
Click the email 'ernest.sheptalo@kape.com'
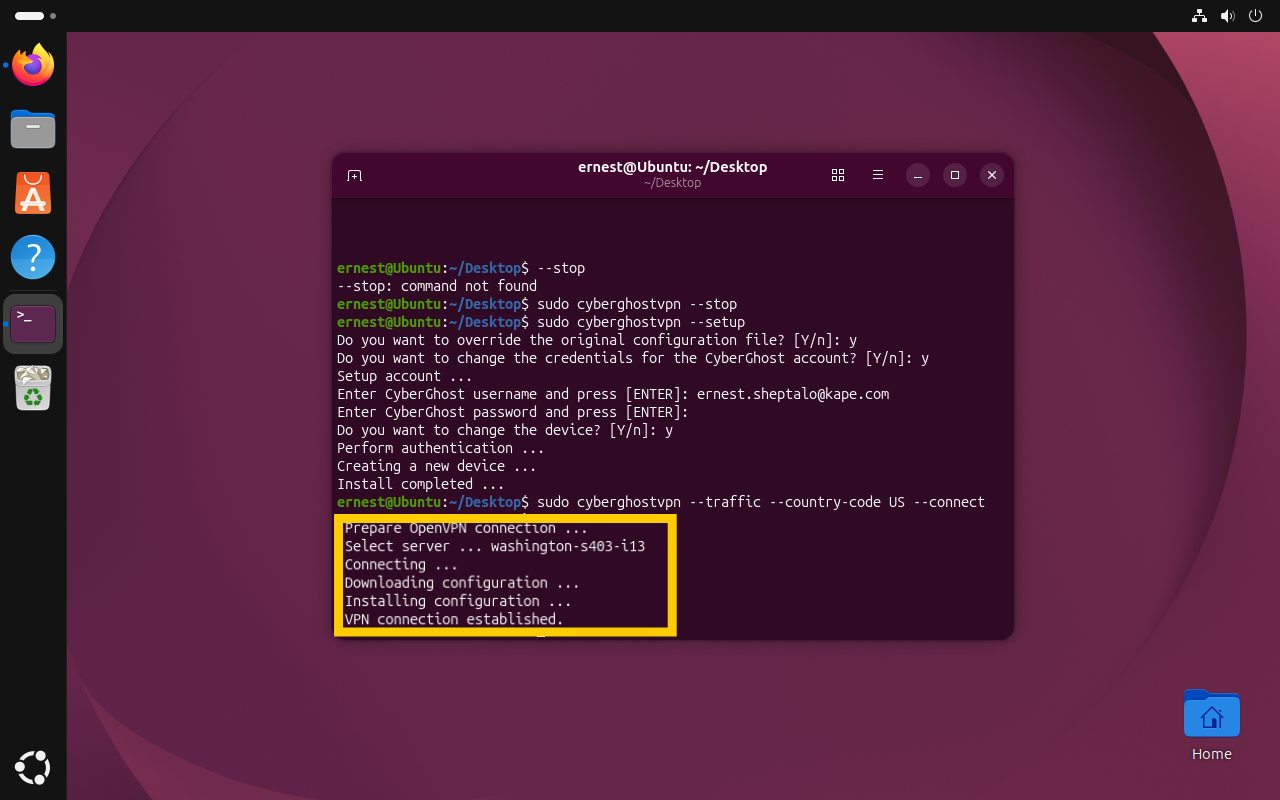click(x=793, y=394)
